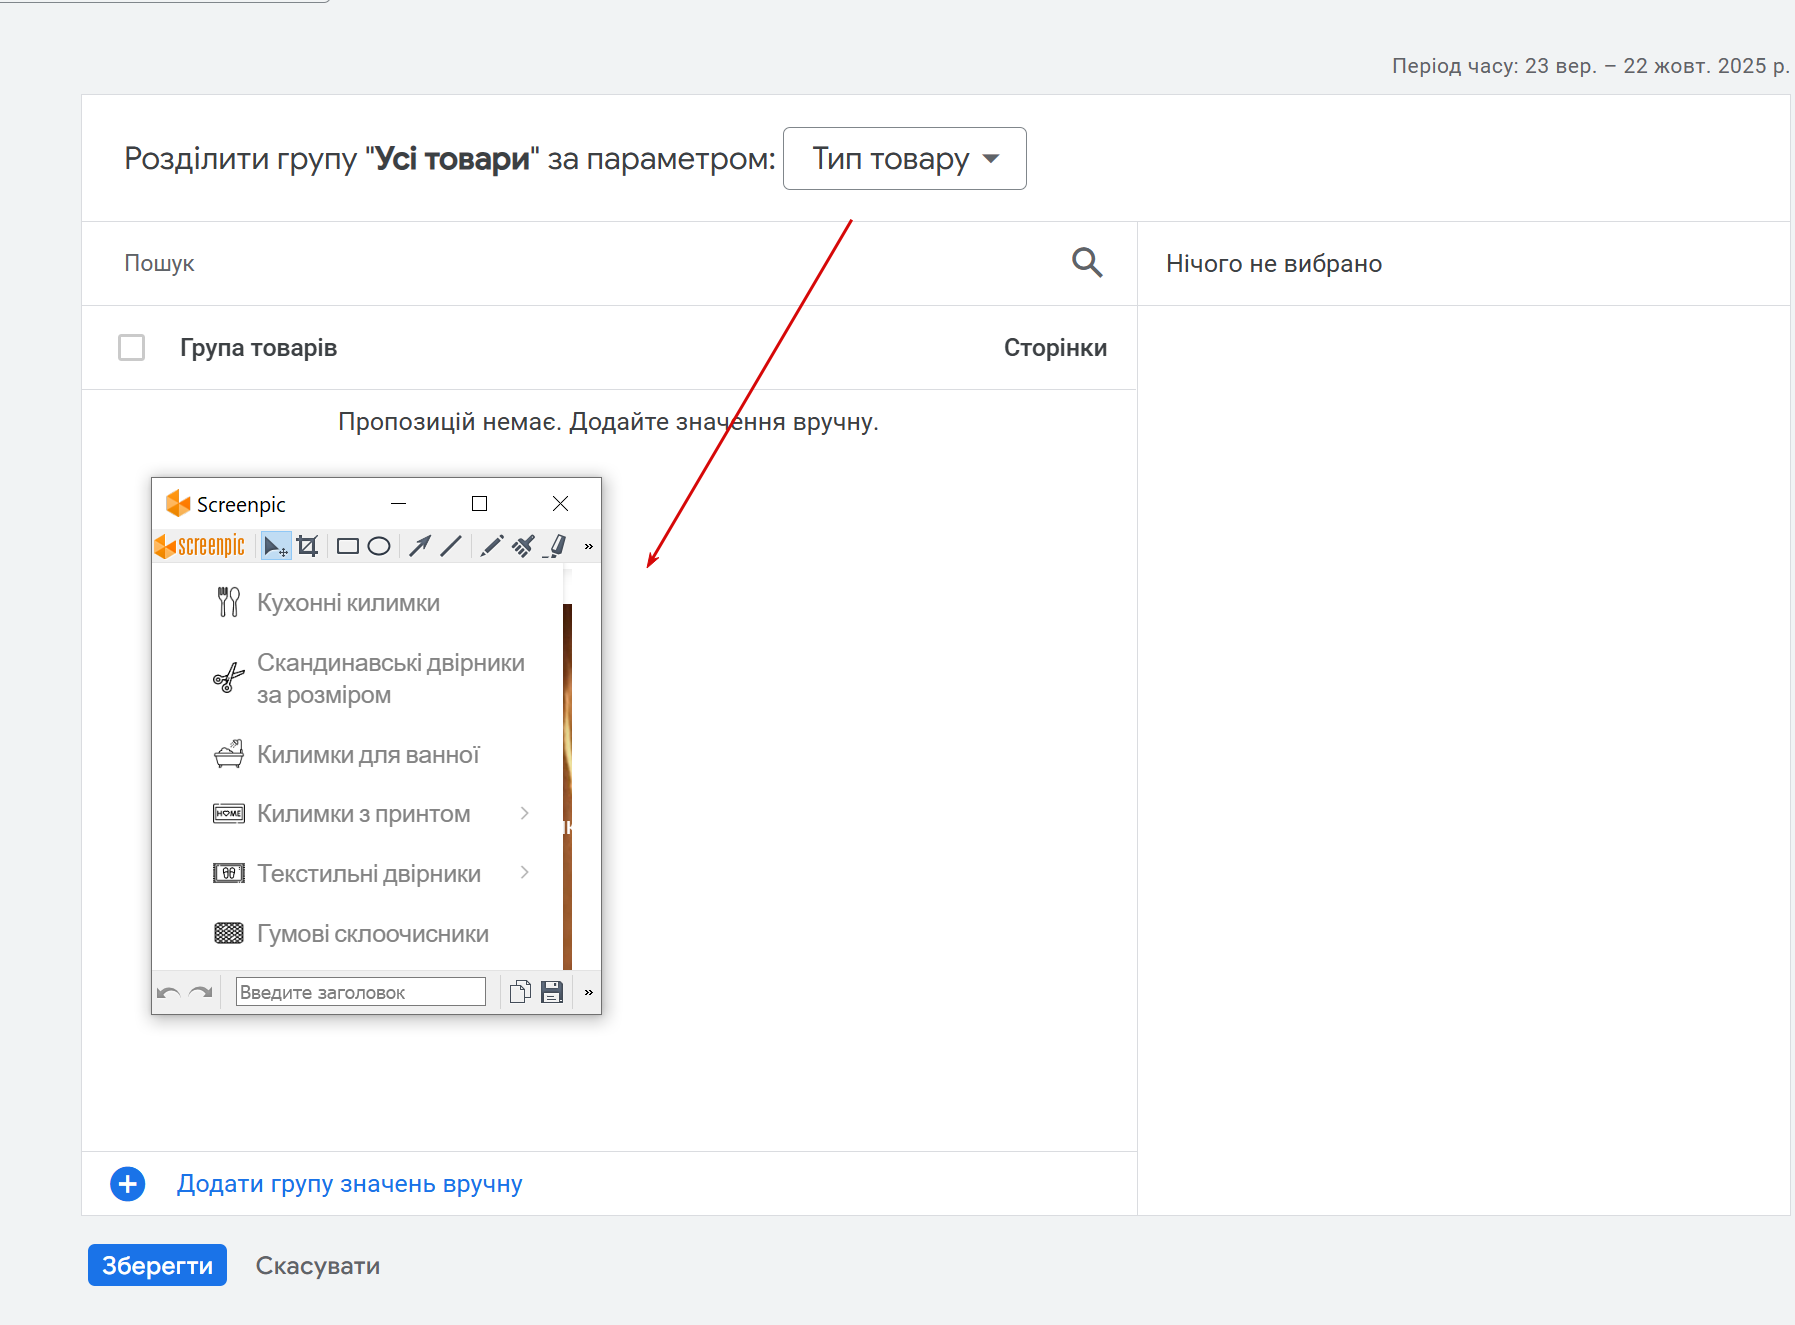Click the orange Screenpic logo in the toolbar
The height and width of the screenshot is (1325, 1795).
[200, 546]
